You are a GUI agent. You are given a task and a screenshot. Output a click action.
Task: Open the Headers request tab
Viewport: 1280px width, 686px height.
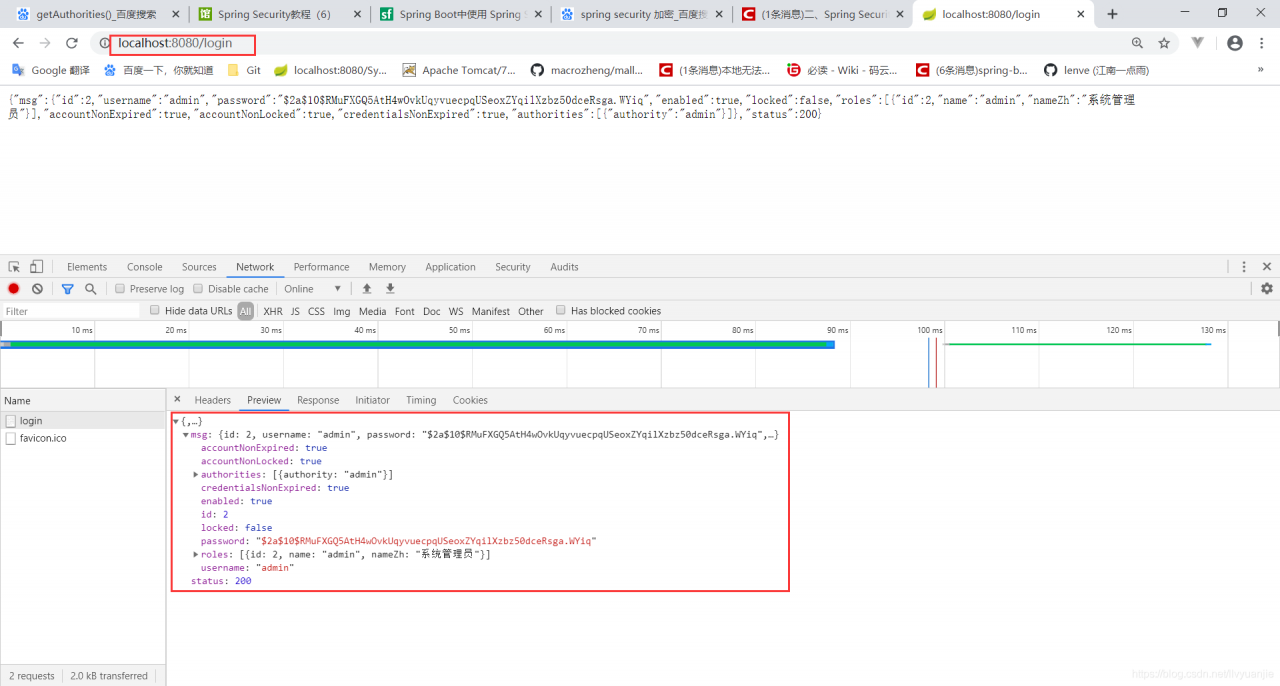(x=212, y=400)
